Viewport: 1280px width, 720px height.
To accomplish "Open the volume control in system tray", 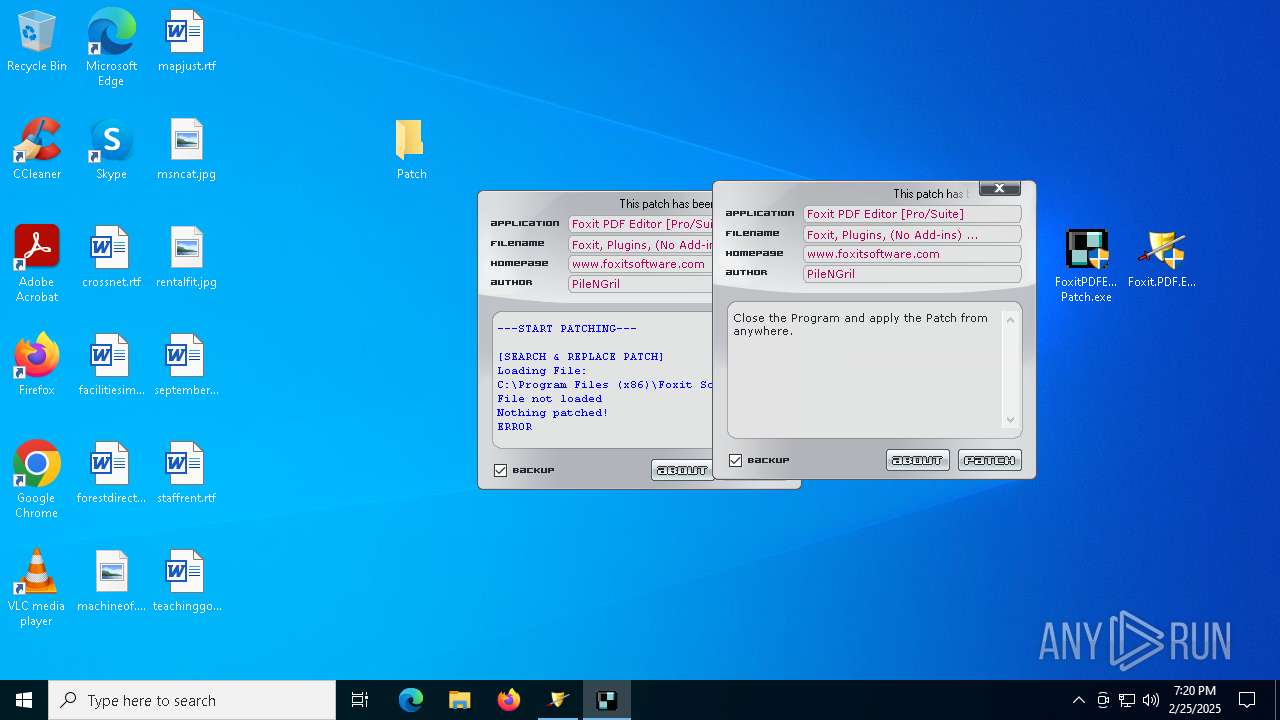I will tap(1150, 700).
